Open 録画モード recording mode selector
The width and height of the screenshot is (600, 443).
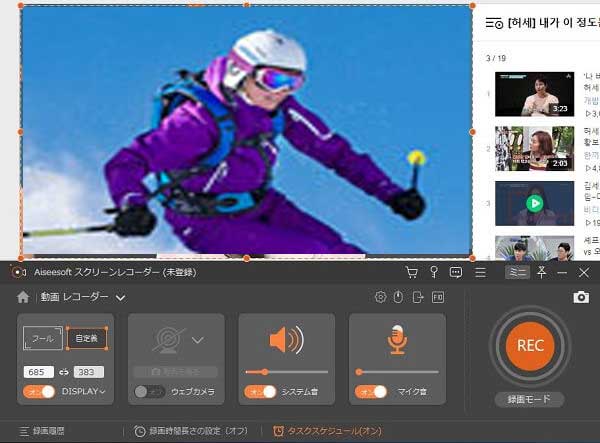pyautogui.click(x=529, y=399)
